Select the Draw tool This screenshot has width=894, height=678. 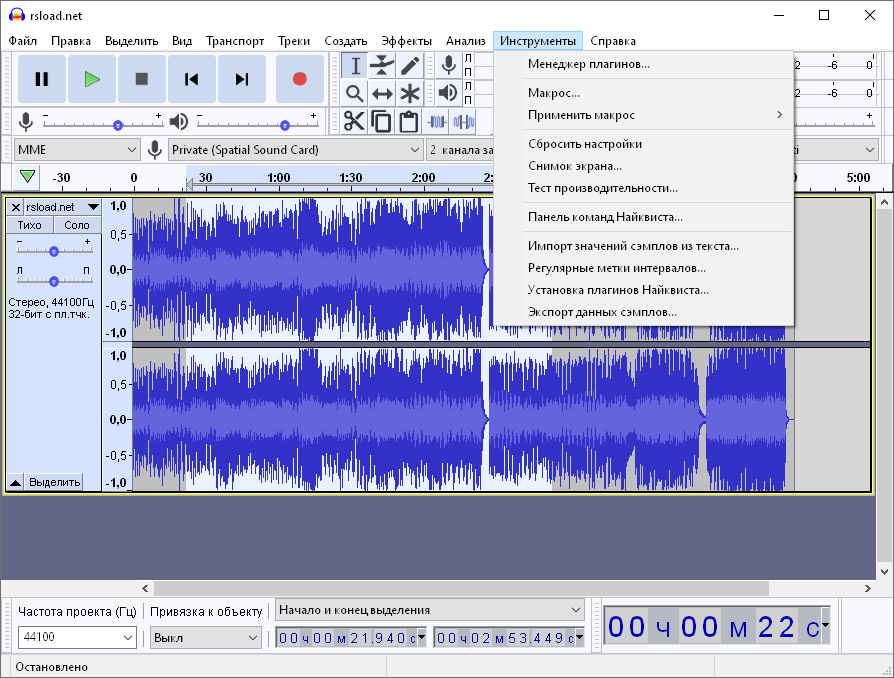coord(411,65)
